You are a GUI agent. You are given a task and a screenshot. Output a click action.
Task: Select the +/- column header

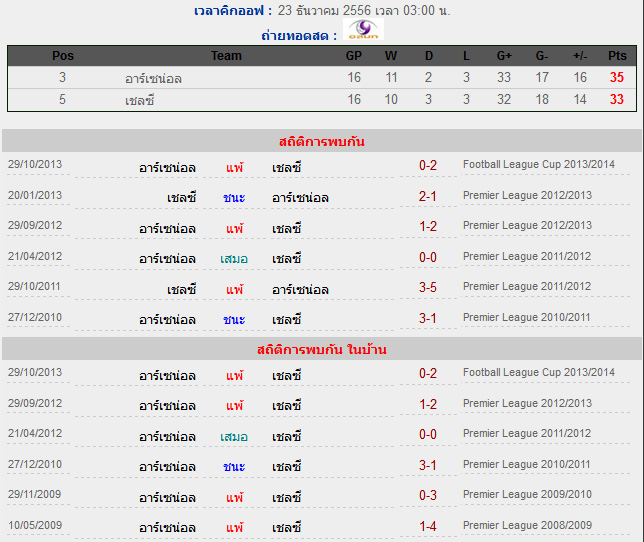(x=580, y=56)
